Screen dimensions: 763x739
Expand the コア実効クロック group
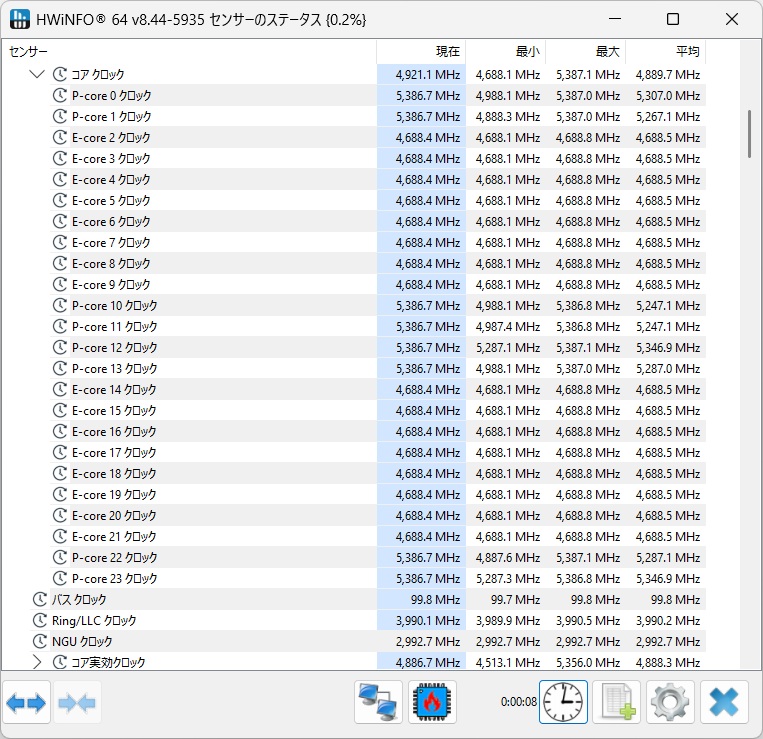click(x=37, y=662)
